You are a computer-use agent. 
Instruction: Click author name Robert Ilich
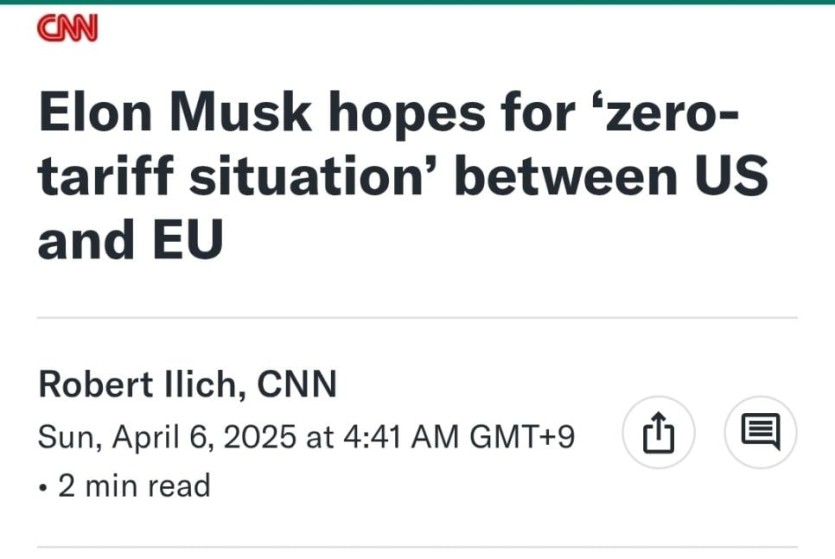coord(140,384)
